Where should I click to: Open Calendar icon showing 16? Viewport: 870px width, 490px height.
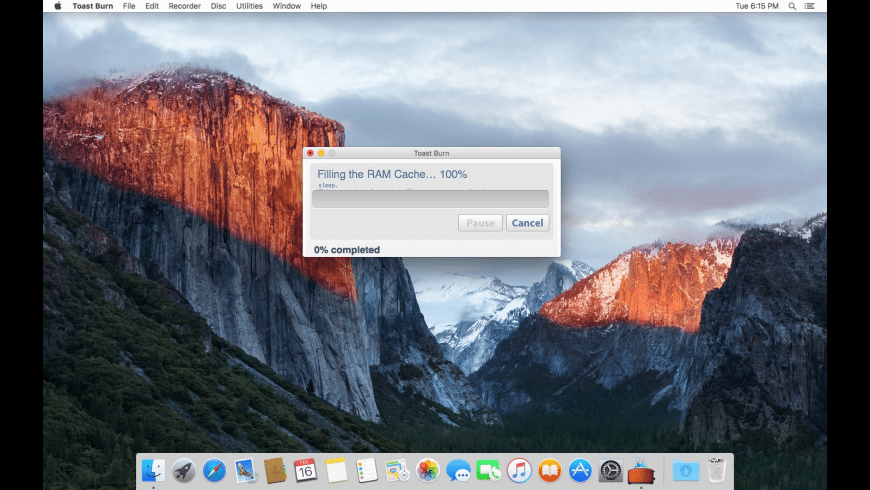(x=305, y=471)
